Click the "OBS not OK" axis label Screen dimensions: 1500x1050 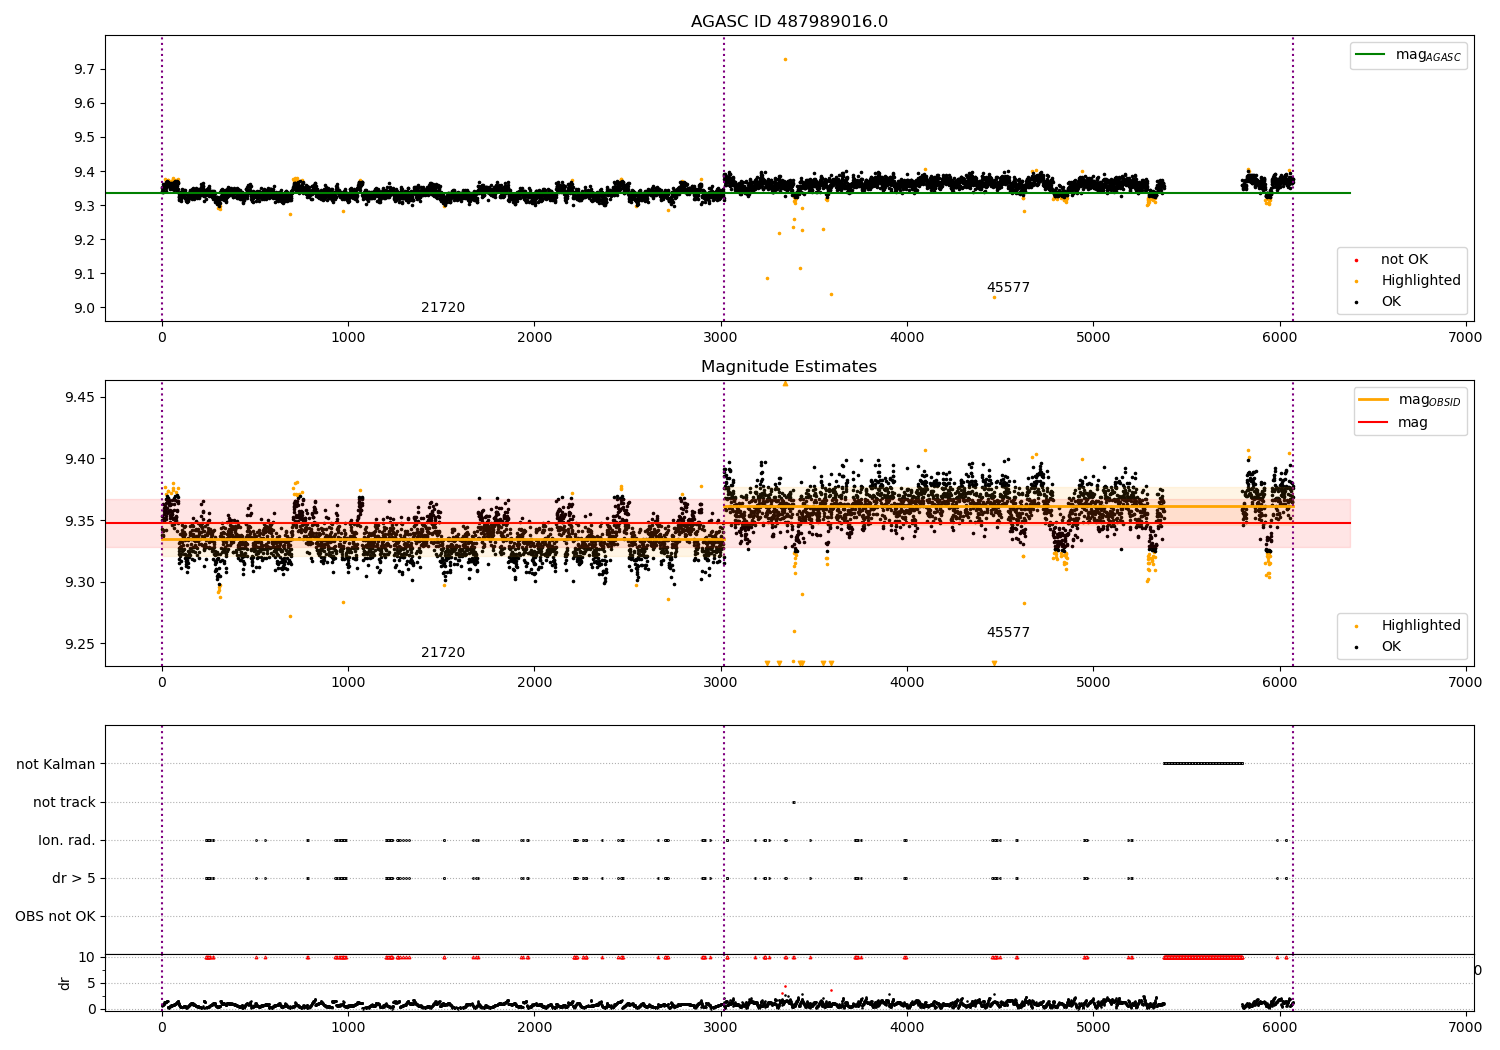(56, 917)
